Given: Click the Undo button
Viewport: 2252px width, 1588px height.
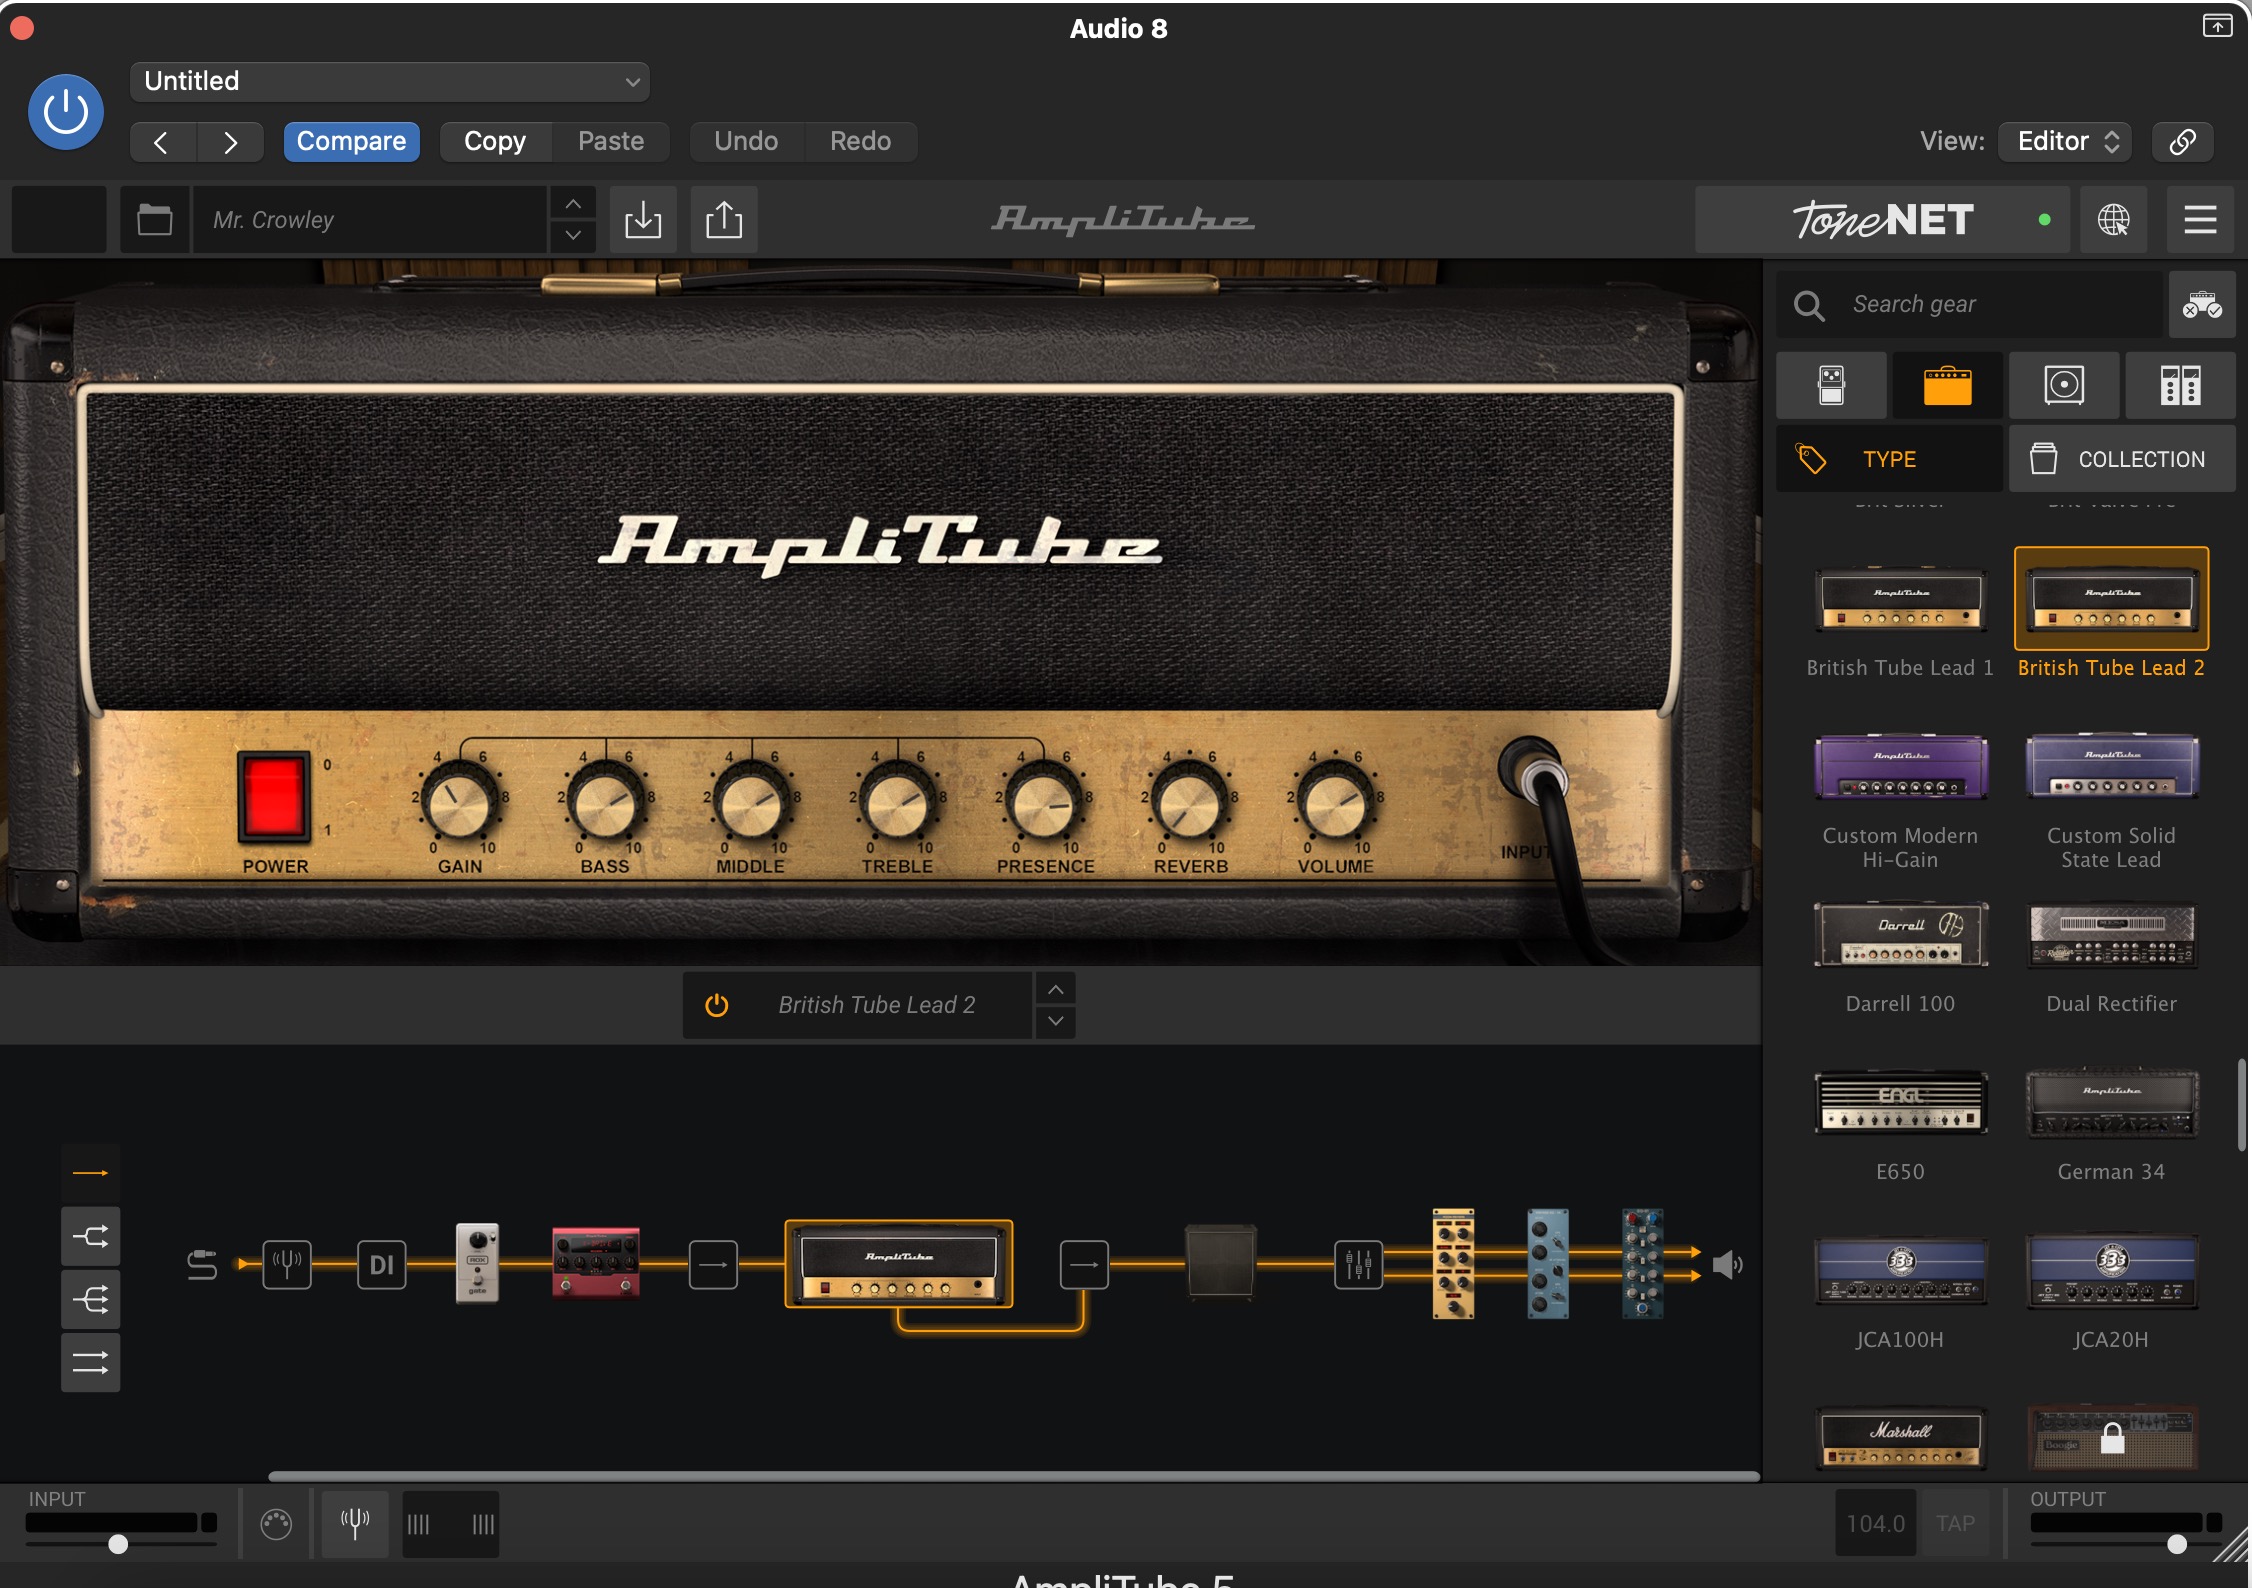Looking at the screenshot, I should pos(746,141).
